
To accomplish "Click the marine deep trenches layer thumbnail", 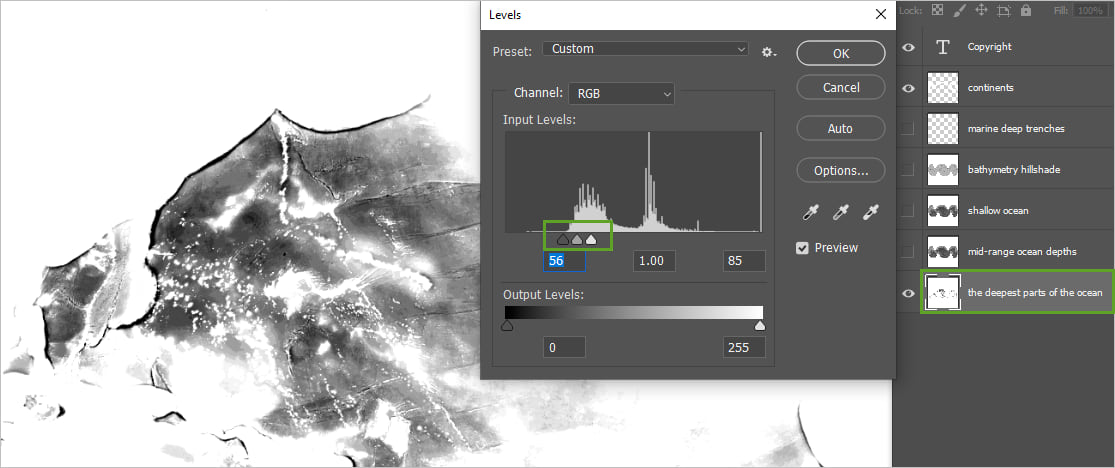I will coord(943,129).
